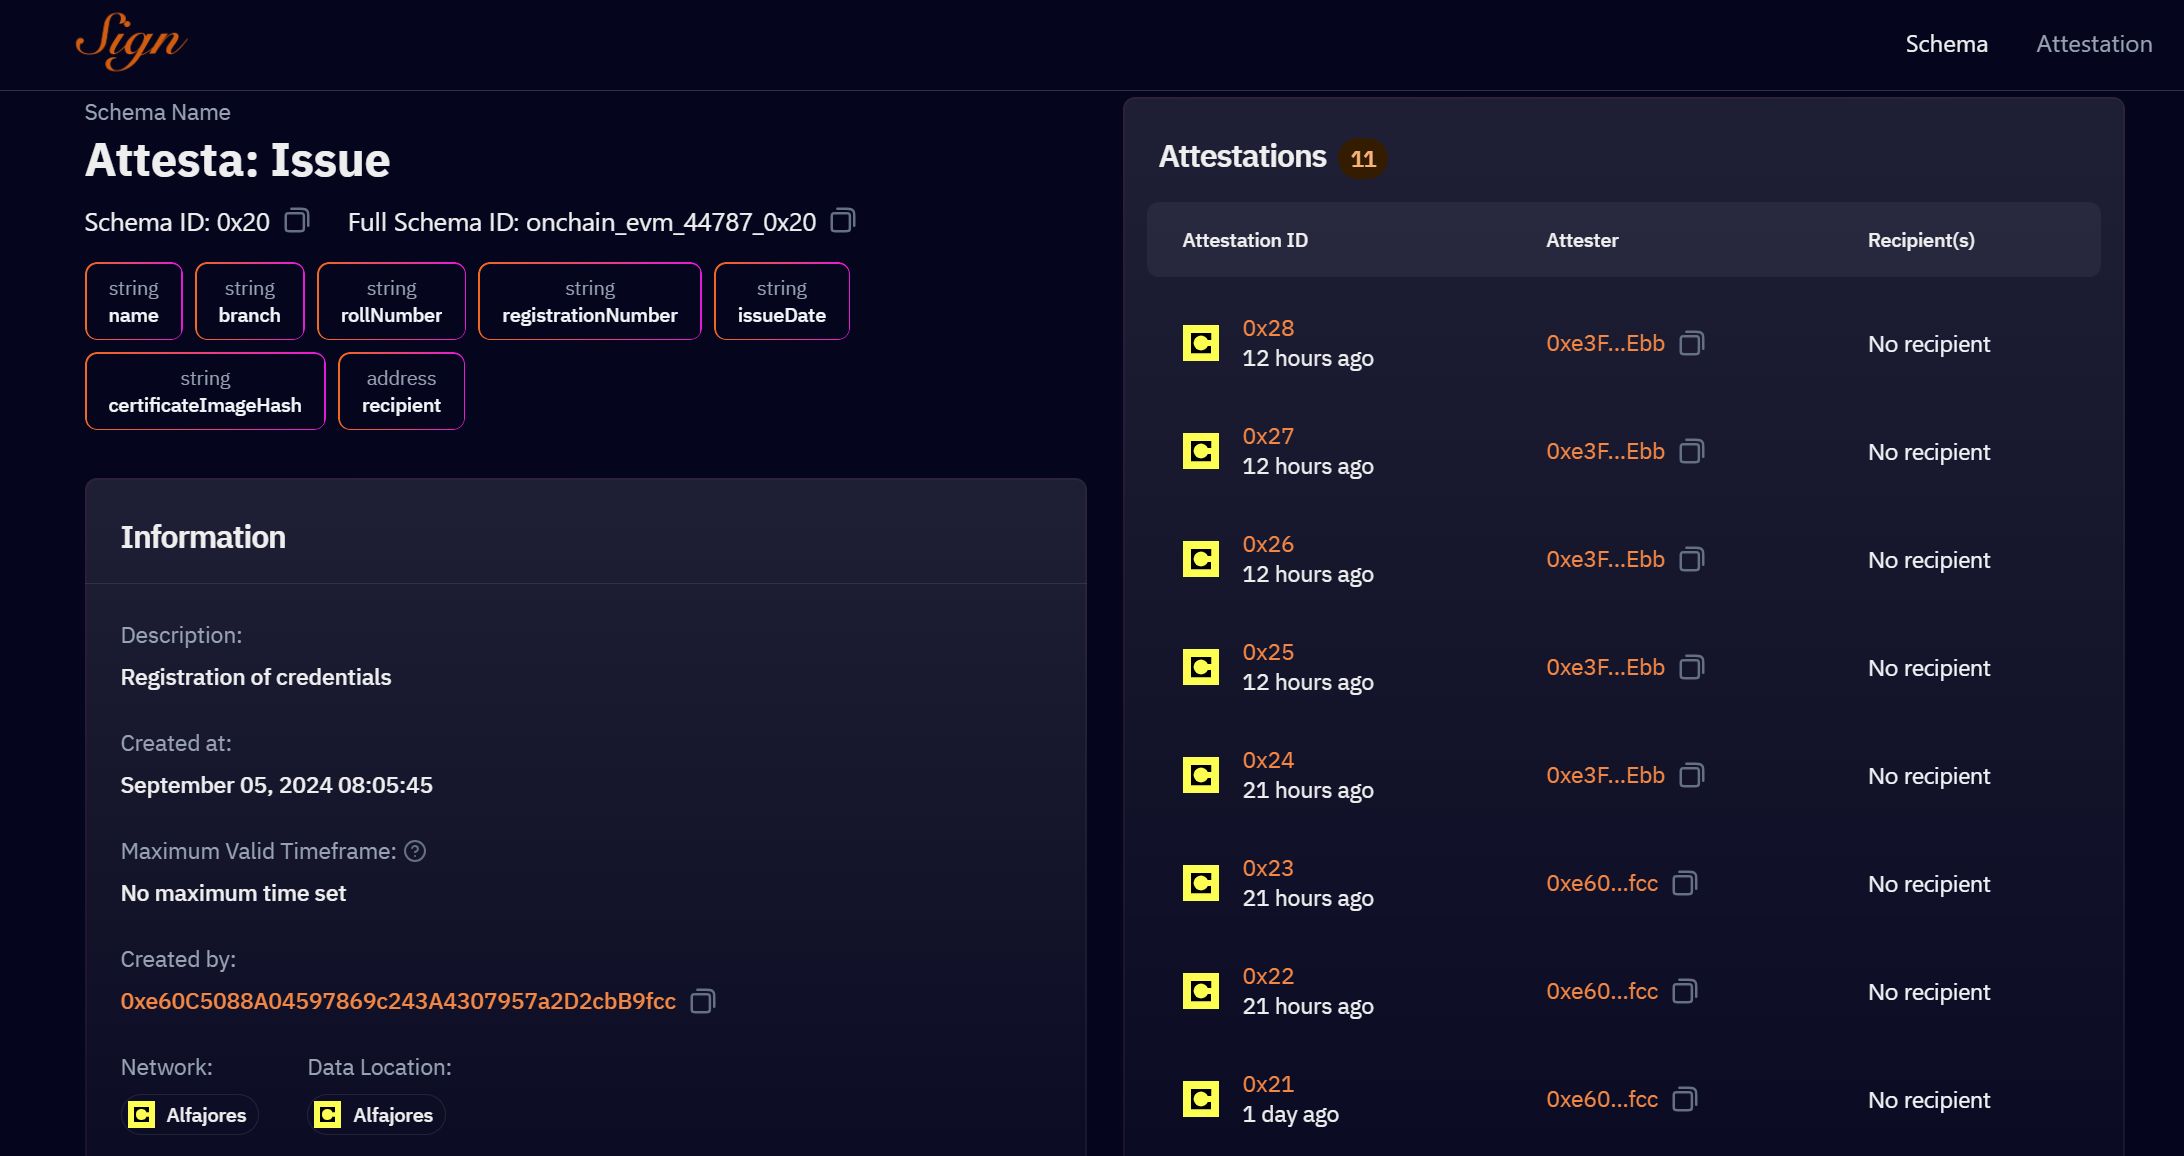Screen dimensions: 2184x1156
Task: Select the created date September 05, 2024 08:05:45
Action: 277,785
